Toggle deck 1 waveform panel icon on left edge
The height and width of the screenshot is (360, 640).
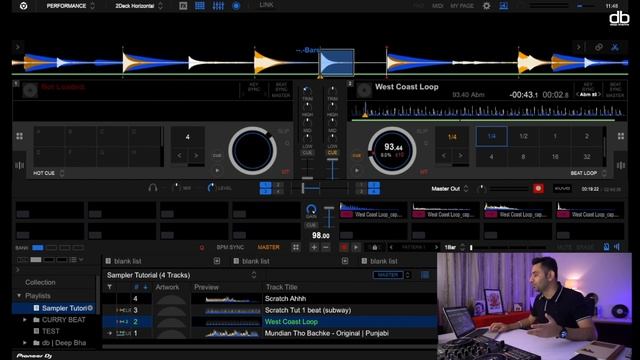point(19,165)
